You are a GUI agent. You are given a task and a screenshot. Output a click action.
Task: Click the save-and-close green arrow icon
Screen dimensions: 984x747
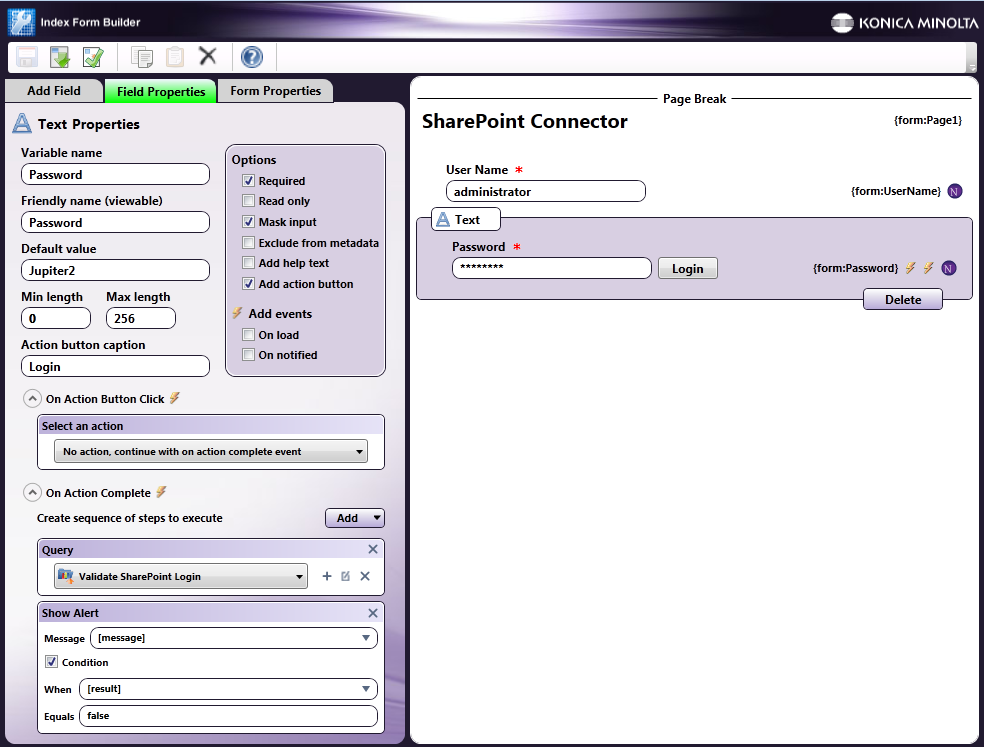pyautogui.click(x=60, y=57)
